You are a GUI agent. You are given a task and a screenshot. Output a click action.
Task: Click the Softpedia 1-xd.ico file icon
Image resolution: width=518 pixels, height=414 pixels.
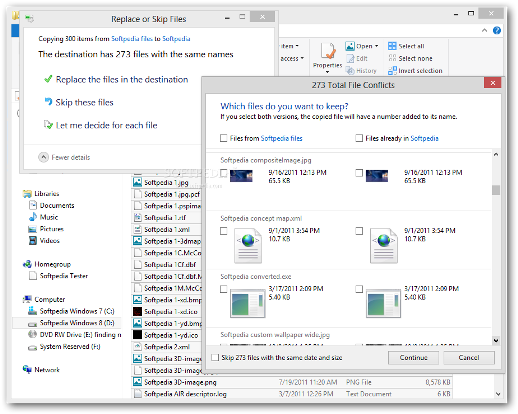[137, 311]
